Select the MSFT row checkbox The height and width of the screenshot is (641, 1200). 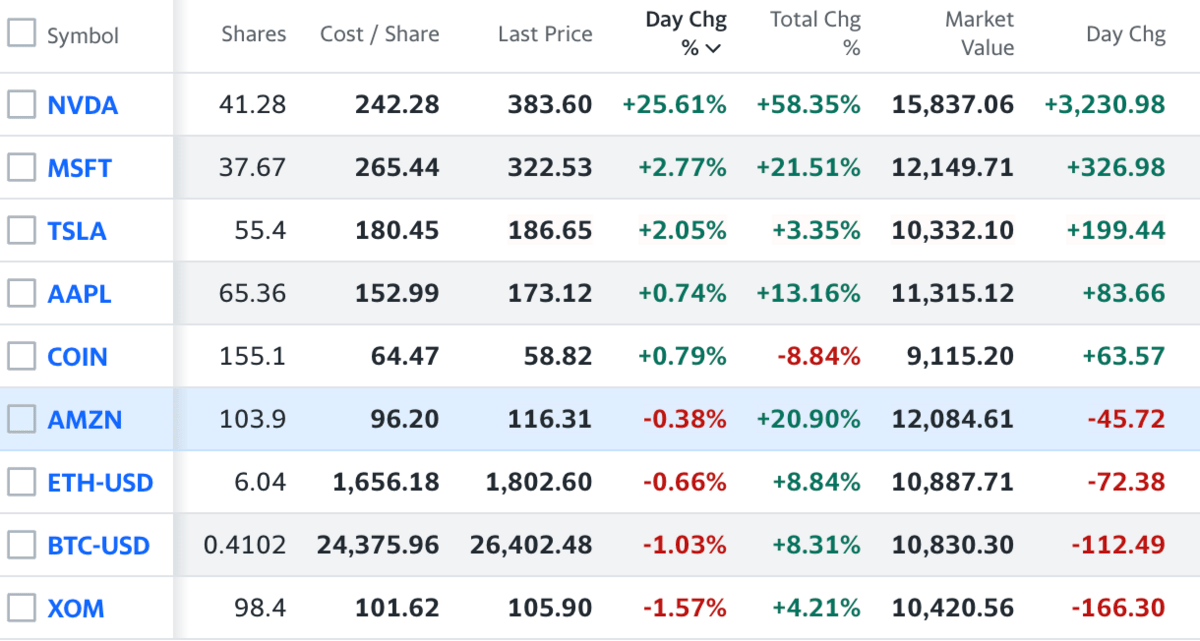coord(21,167)
